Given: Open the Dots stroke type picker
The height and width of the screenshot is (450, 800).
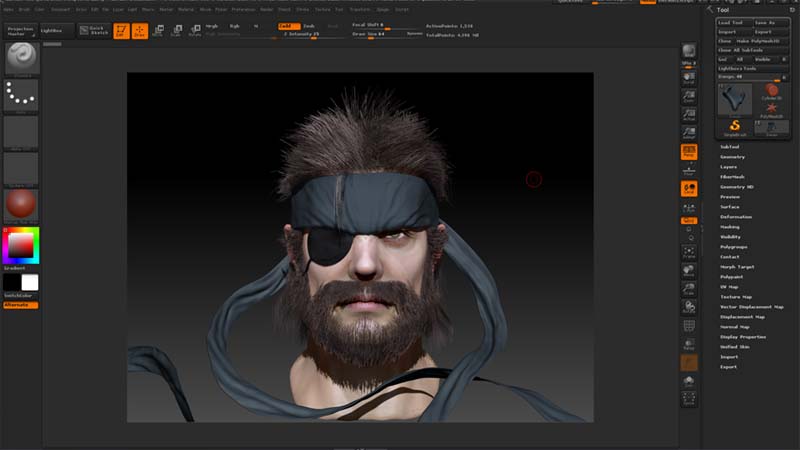Looking at the screenshot, I should click(21, 95).
